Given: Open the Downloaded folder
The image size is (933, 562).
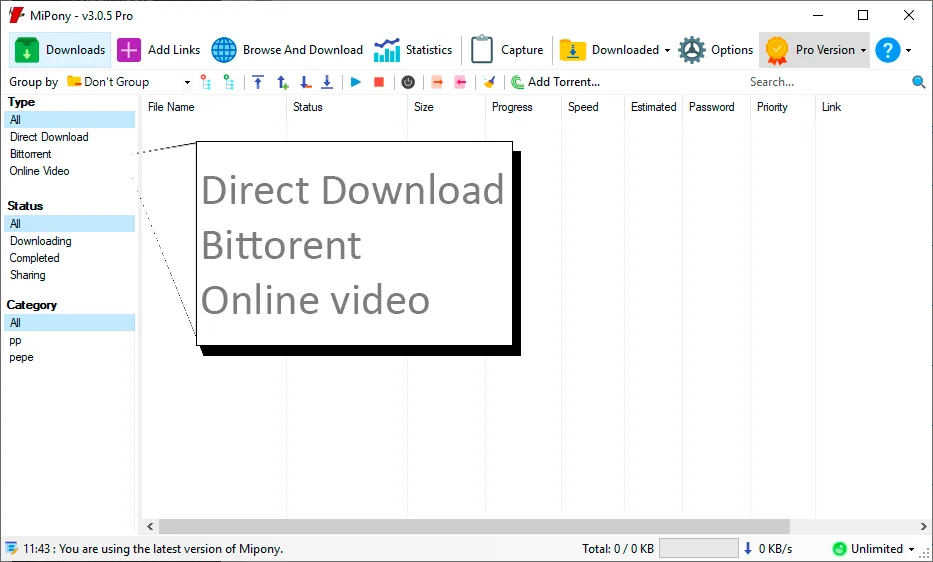Looking at the screenshot, I should point(609,50).
